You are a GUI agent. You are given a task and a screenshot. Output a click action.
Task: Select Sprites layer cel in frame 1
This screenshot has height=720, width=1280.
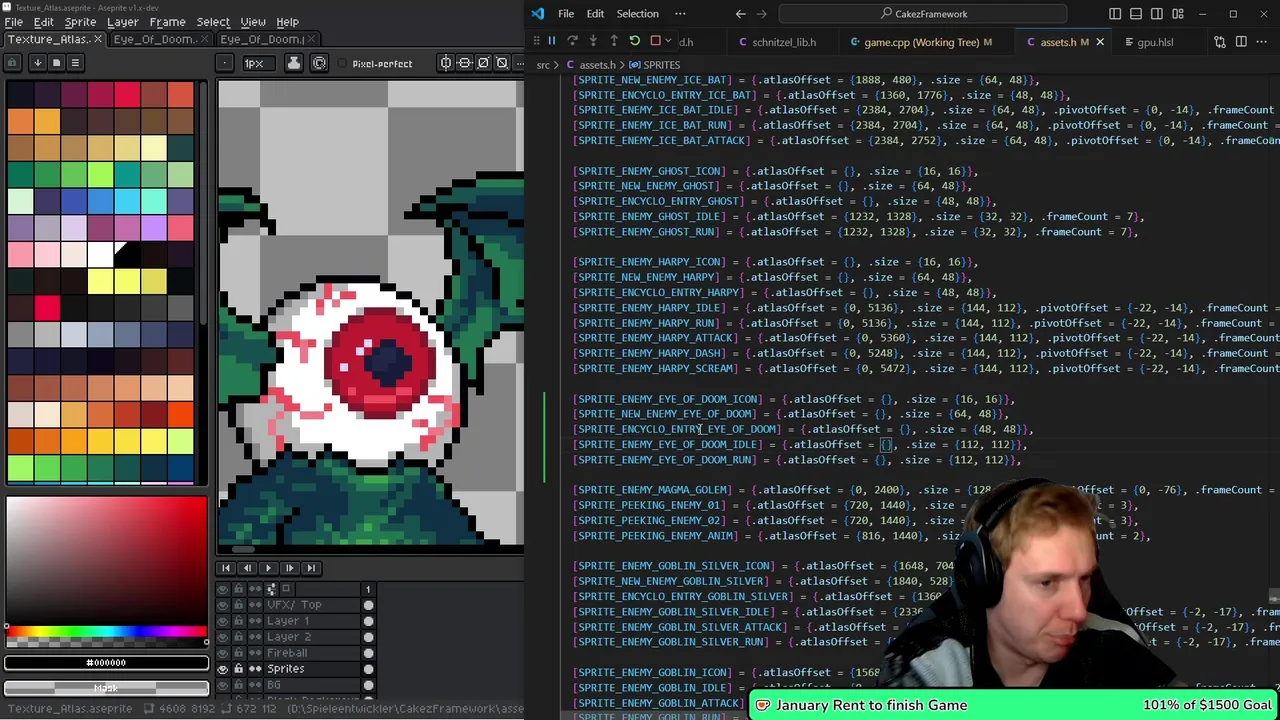368,669
